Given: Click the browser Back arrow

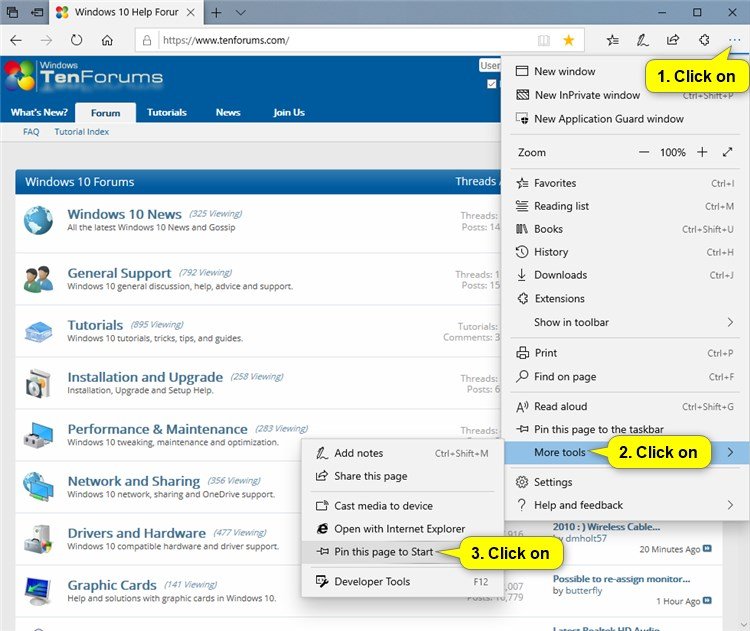Looking at the screenshot, I should [16, 40].
